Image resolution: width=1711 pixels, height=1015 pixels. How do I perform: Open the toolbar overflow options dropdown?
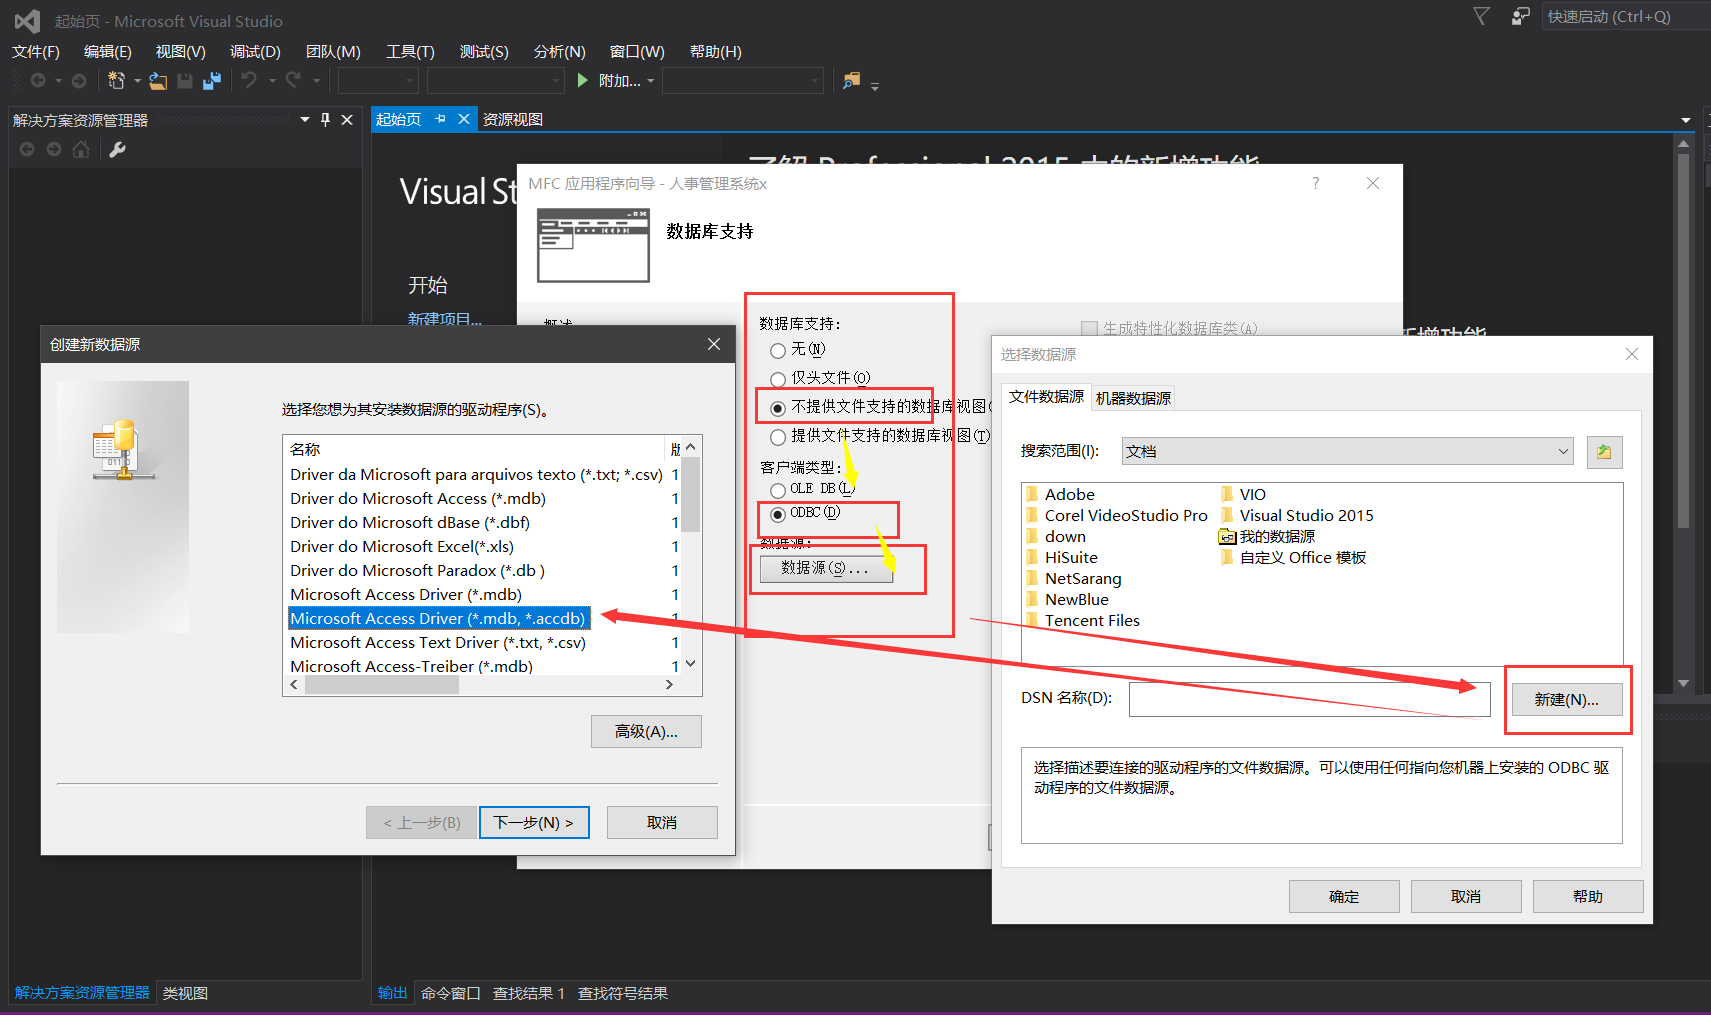875,86
